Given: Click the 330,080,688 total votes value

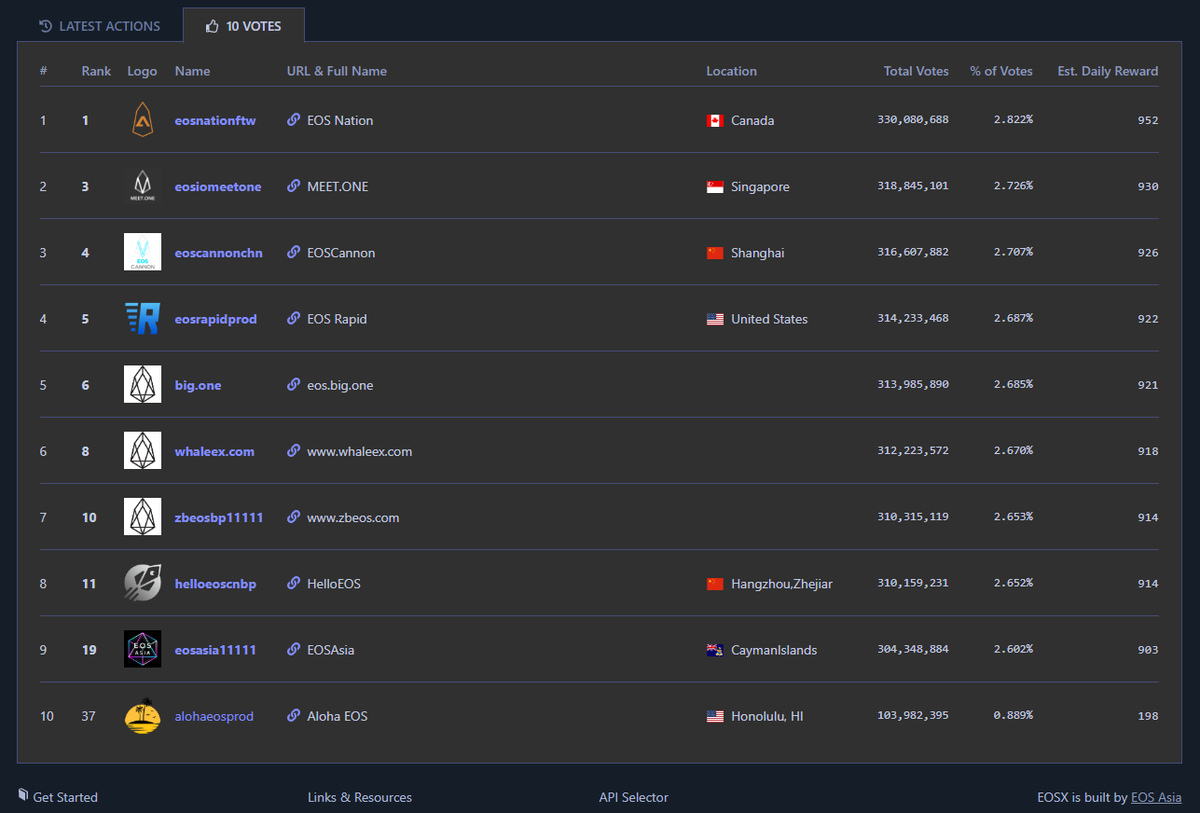Looking at the screenshot, I should [913, 120].
